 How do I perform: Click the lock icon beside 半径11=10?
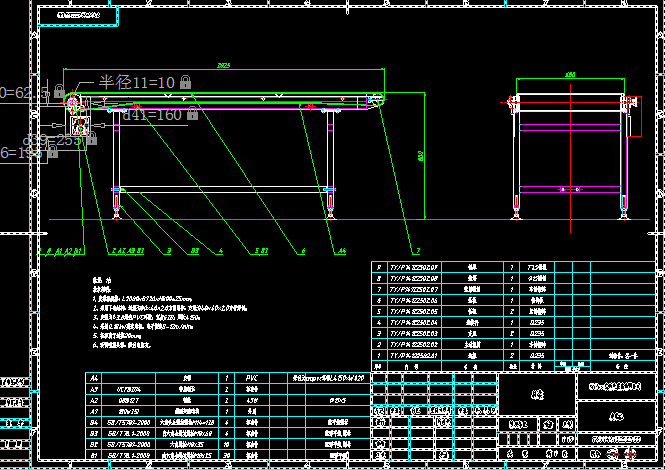tap(185, 82)
